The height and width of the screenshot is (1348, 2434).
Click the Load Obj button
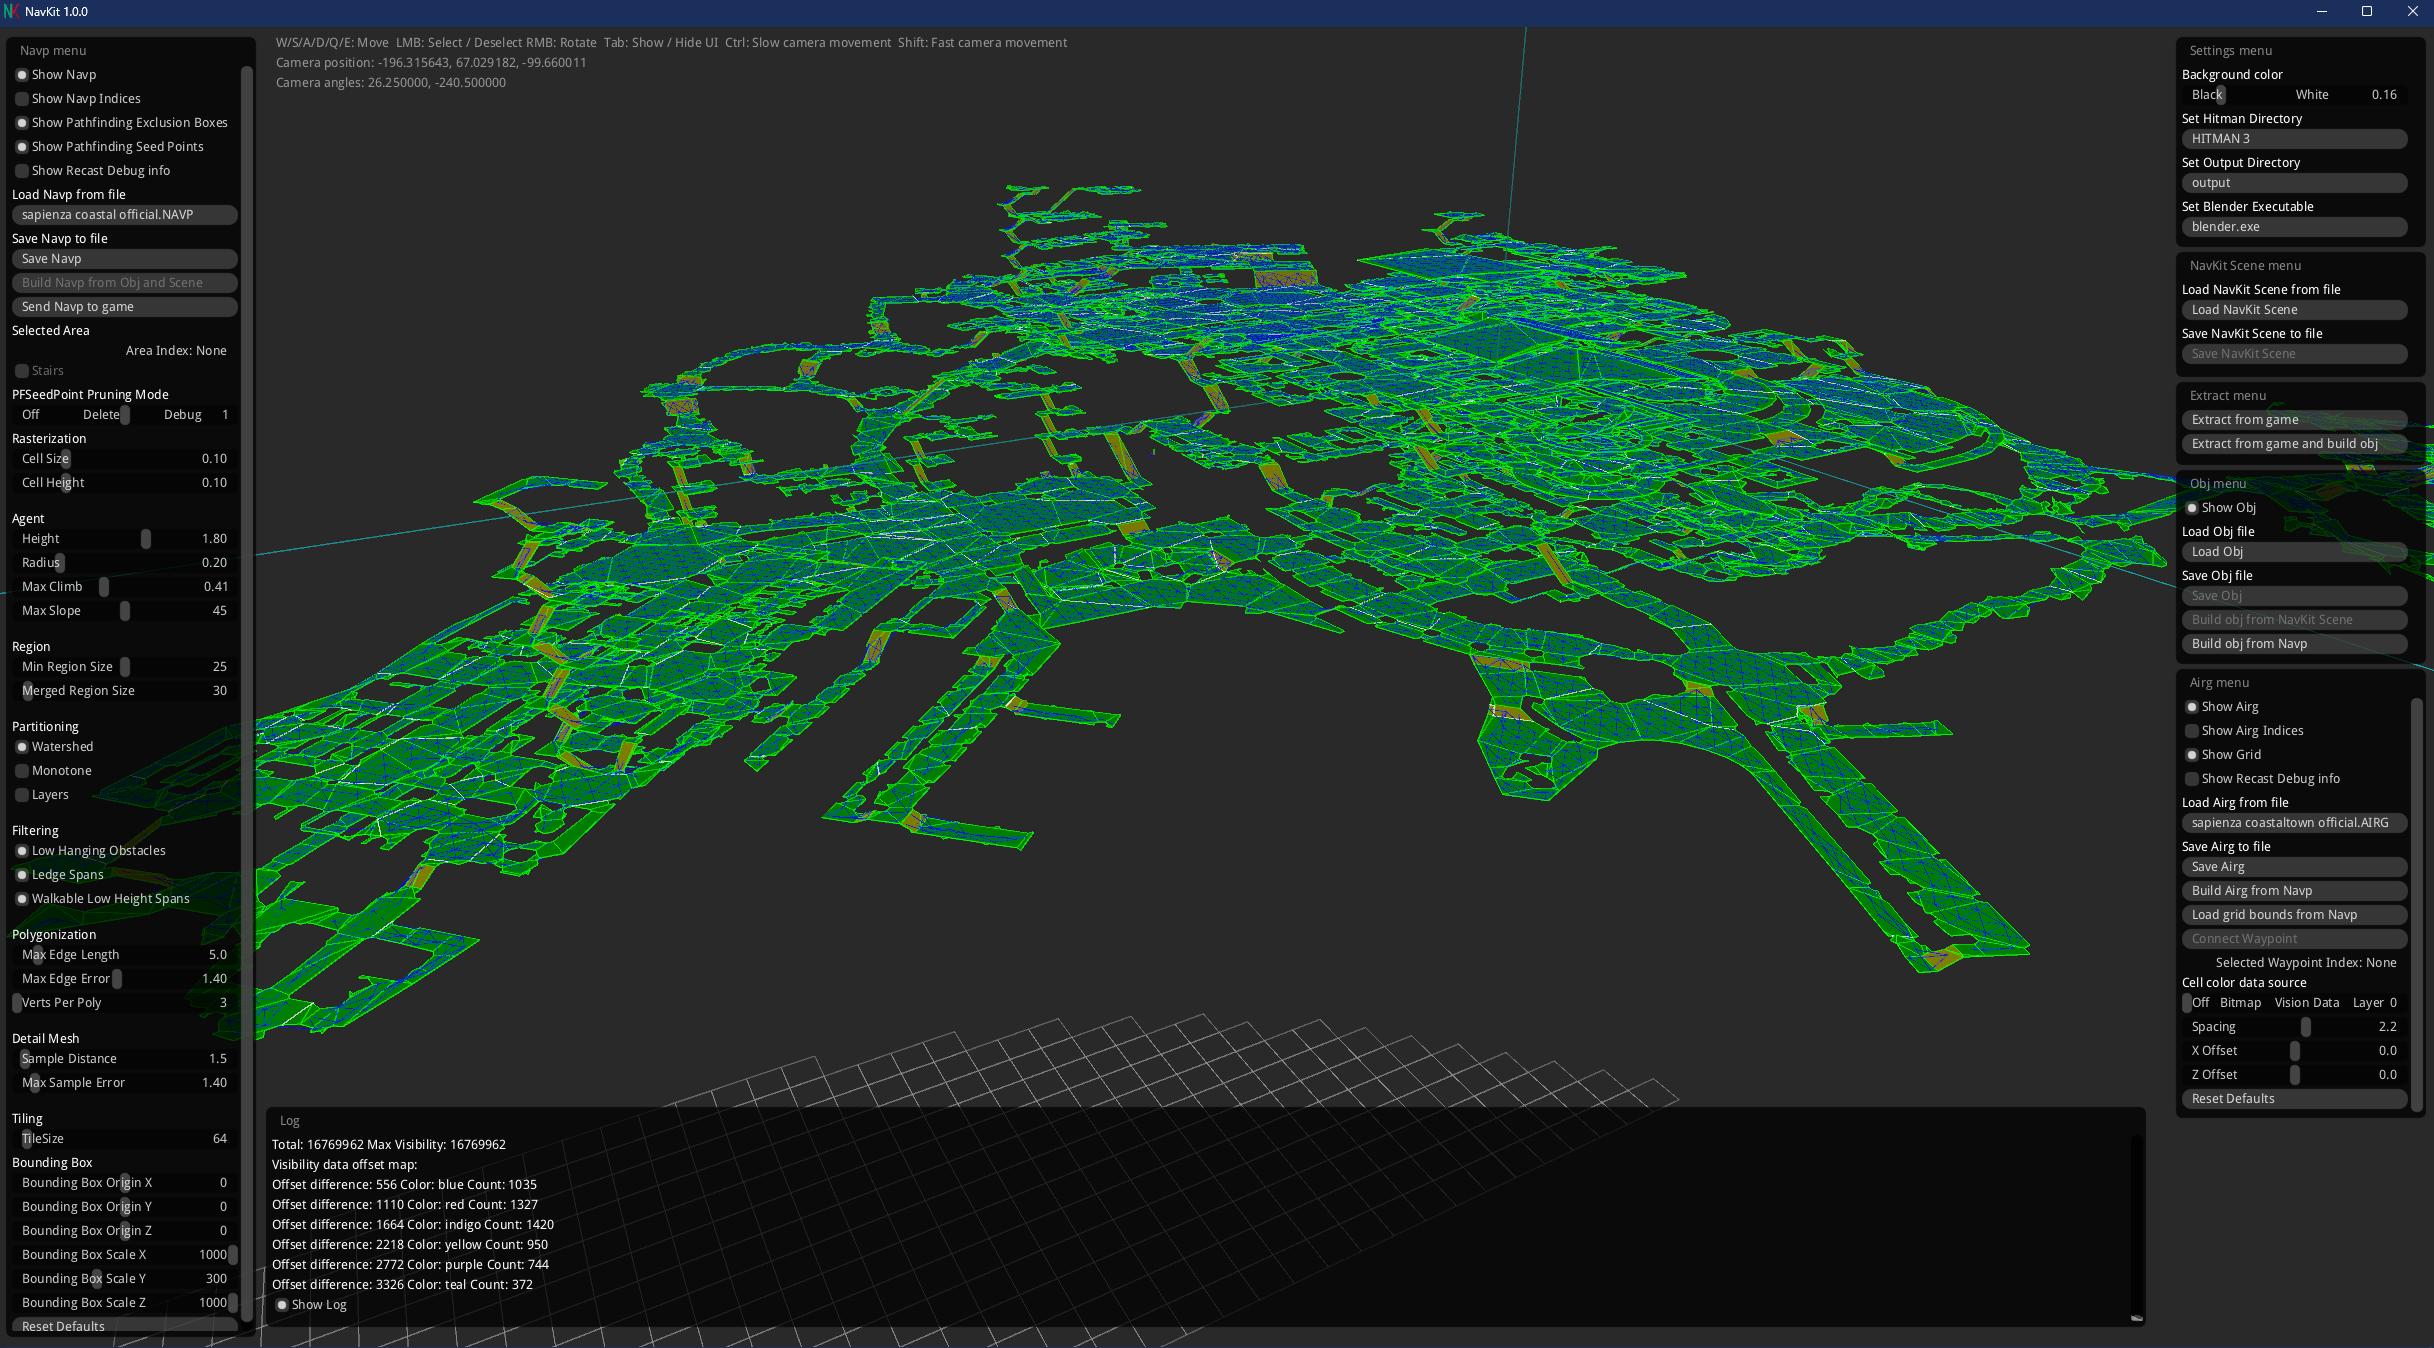(x=2294, y=552)
